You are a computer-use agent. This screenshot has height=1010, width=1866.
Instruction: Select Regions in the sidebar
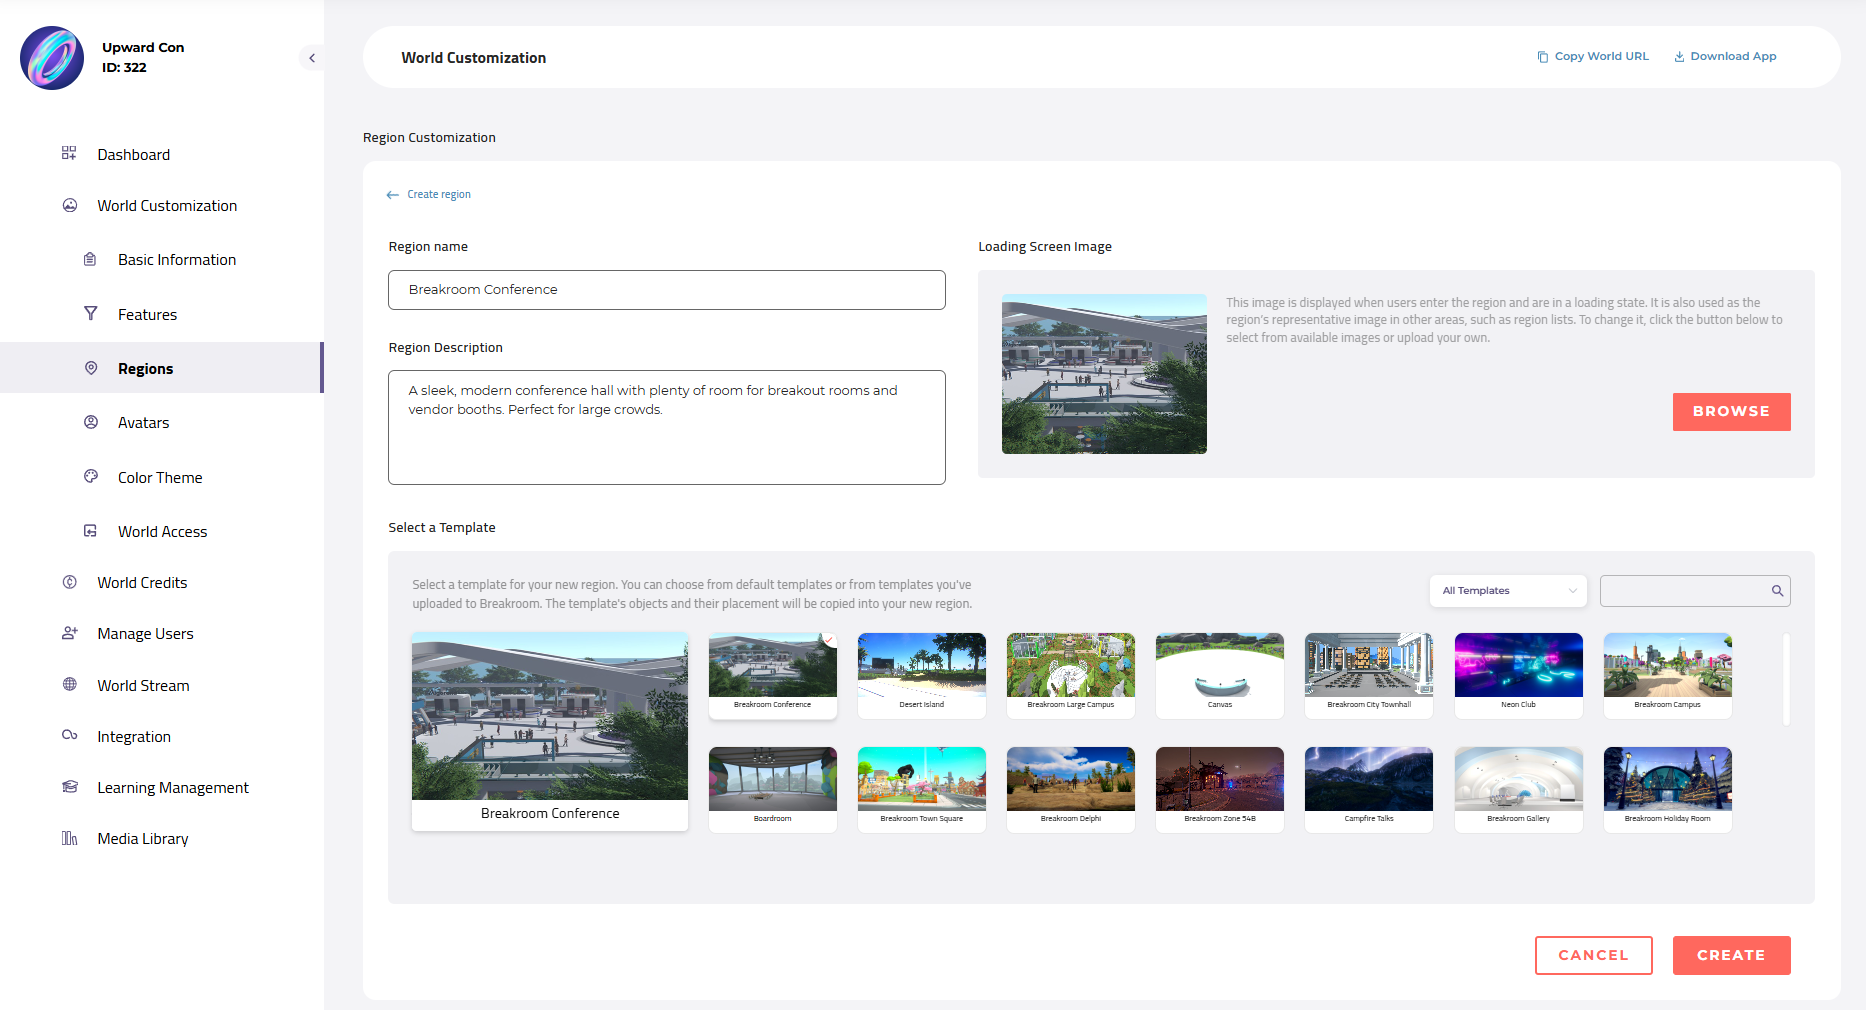coord(145,368)
